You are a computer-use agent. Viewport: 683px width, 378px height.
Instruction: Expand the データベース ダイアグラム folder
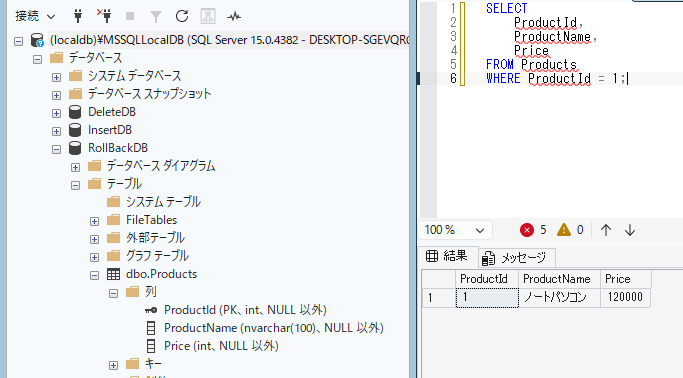75,167
